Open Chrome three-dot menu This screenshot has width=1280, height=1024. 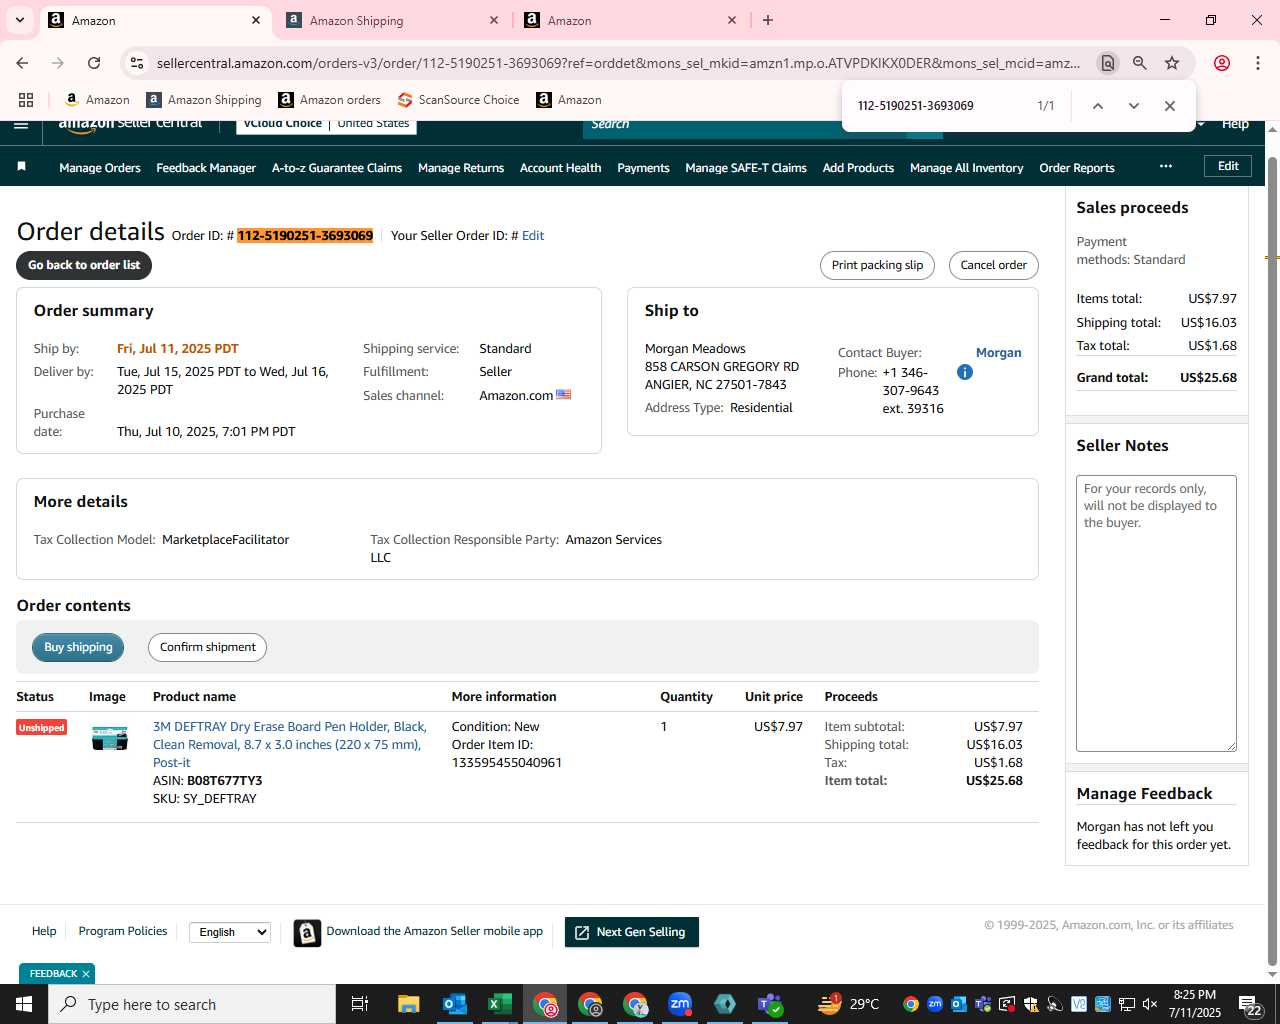coord(1257,63)
